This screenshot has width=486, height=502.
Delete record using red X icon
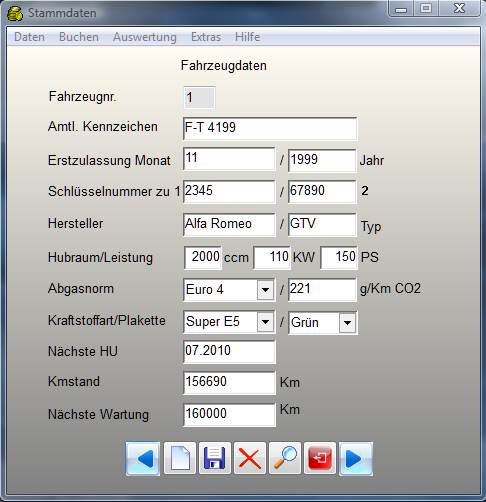pyautogui.click(x=250, y=459)
